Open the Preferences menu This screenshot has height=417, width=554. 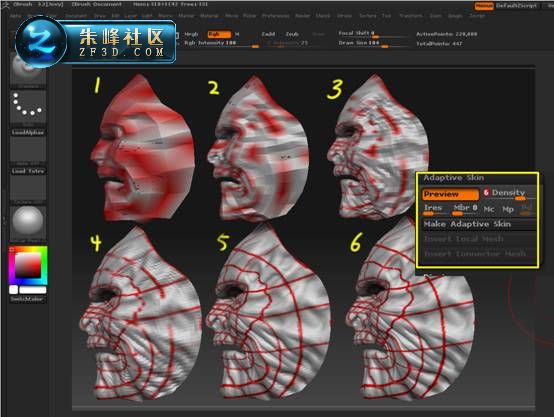click(x=276, y=16)
